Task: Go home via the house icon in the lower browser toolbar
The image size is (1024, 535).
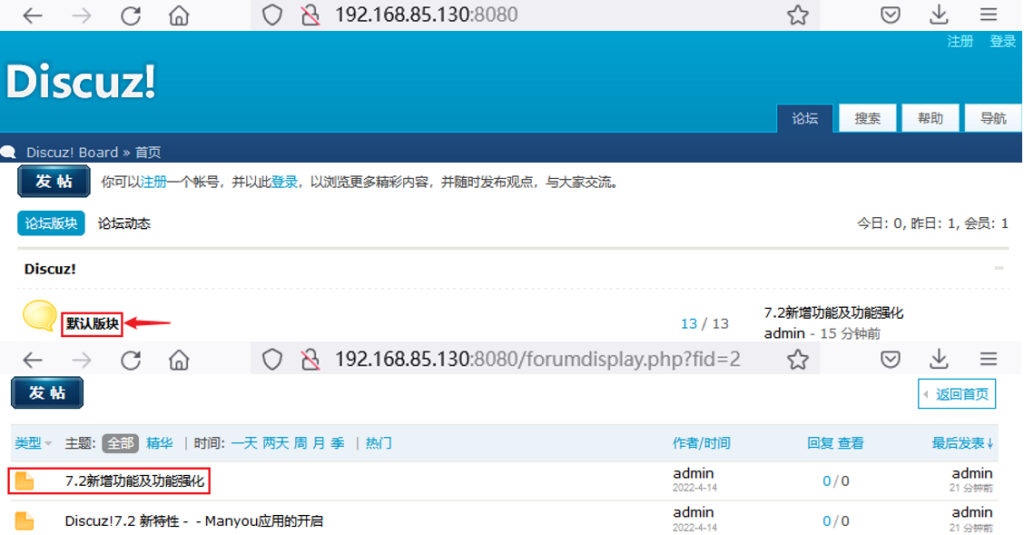Action: [x=178, y=360]
